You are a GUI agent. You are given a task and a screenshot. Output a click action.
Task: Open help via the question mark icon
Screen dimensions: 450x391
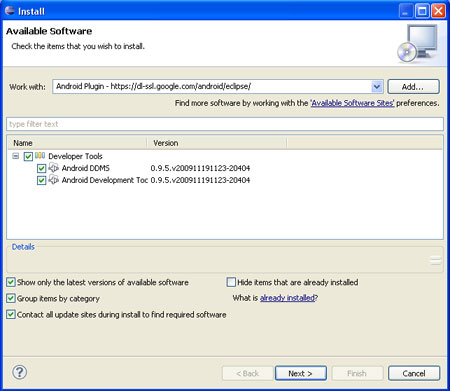pos(20,372)
